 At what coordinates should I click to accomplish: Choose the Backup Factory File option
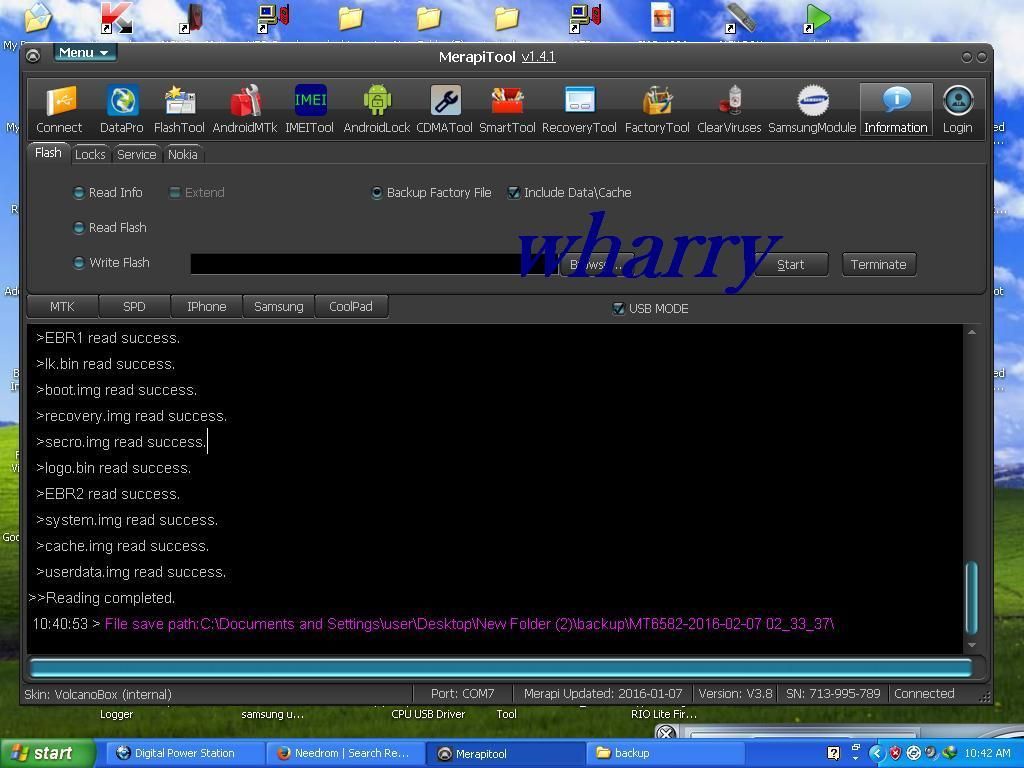432,193
